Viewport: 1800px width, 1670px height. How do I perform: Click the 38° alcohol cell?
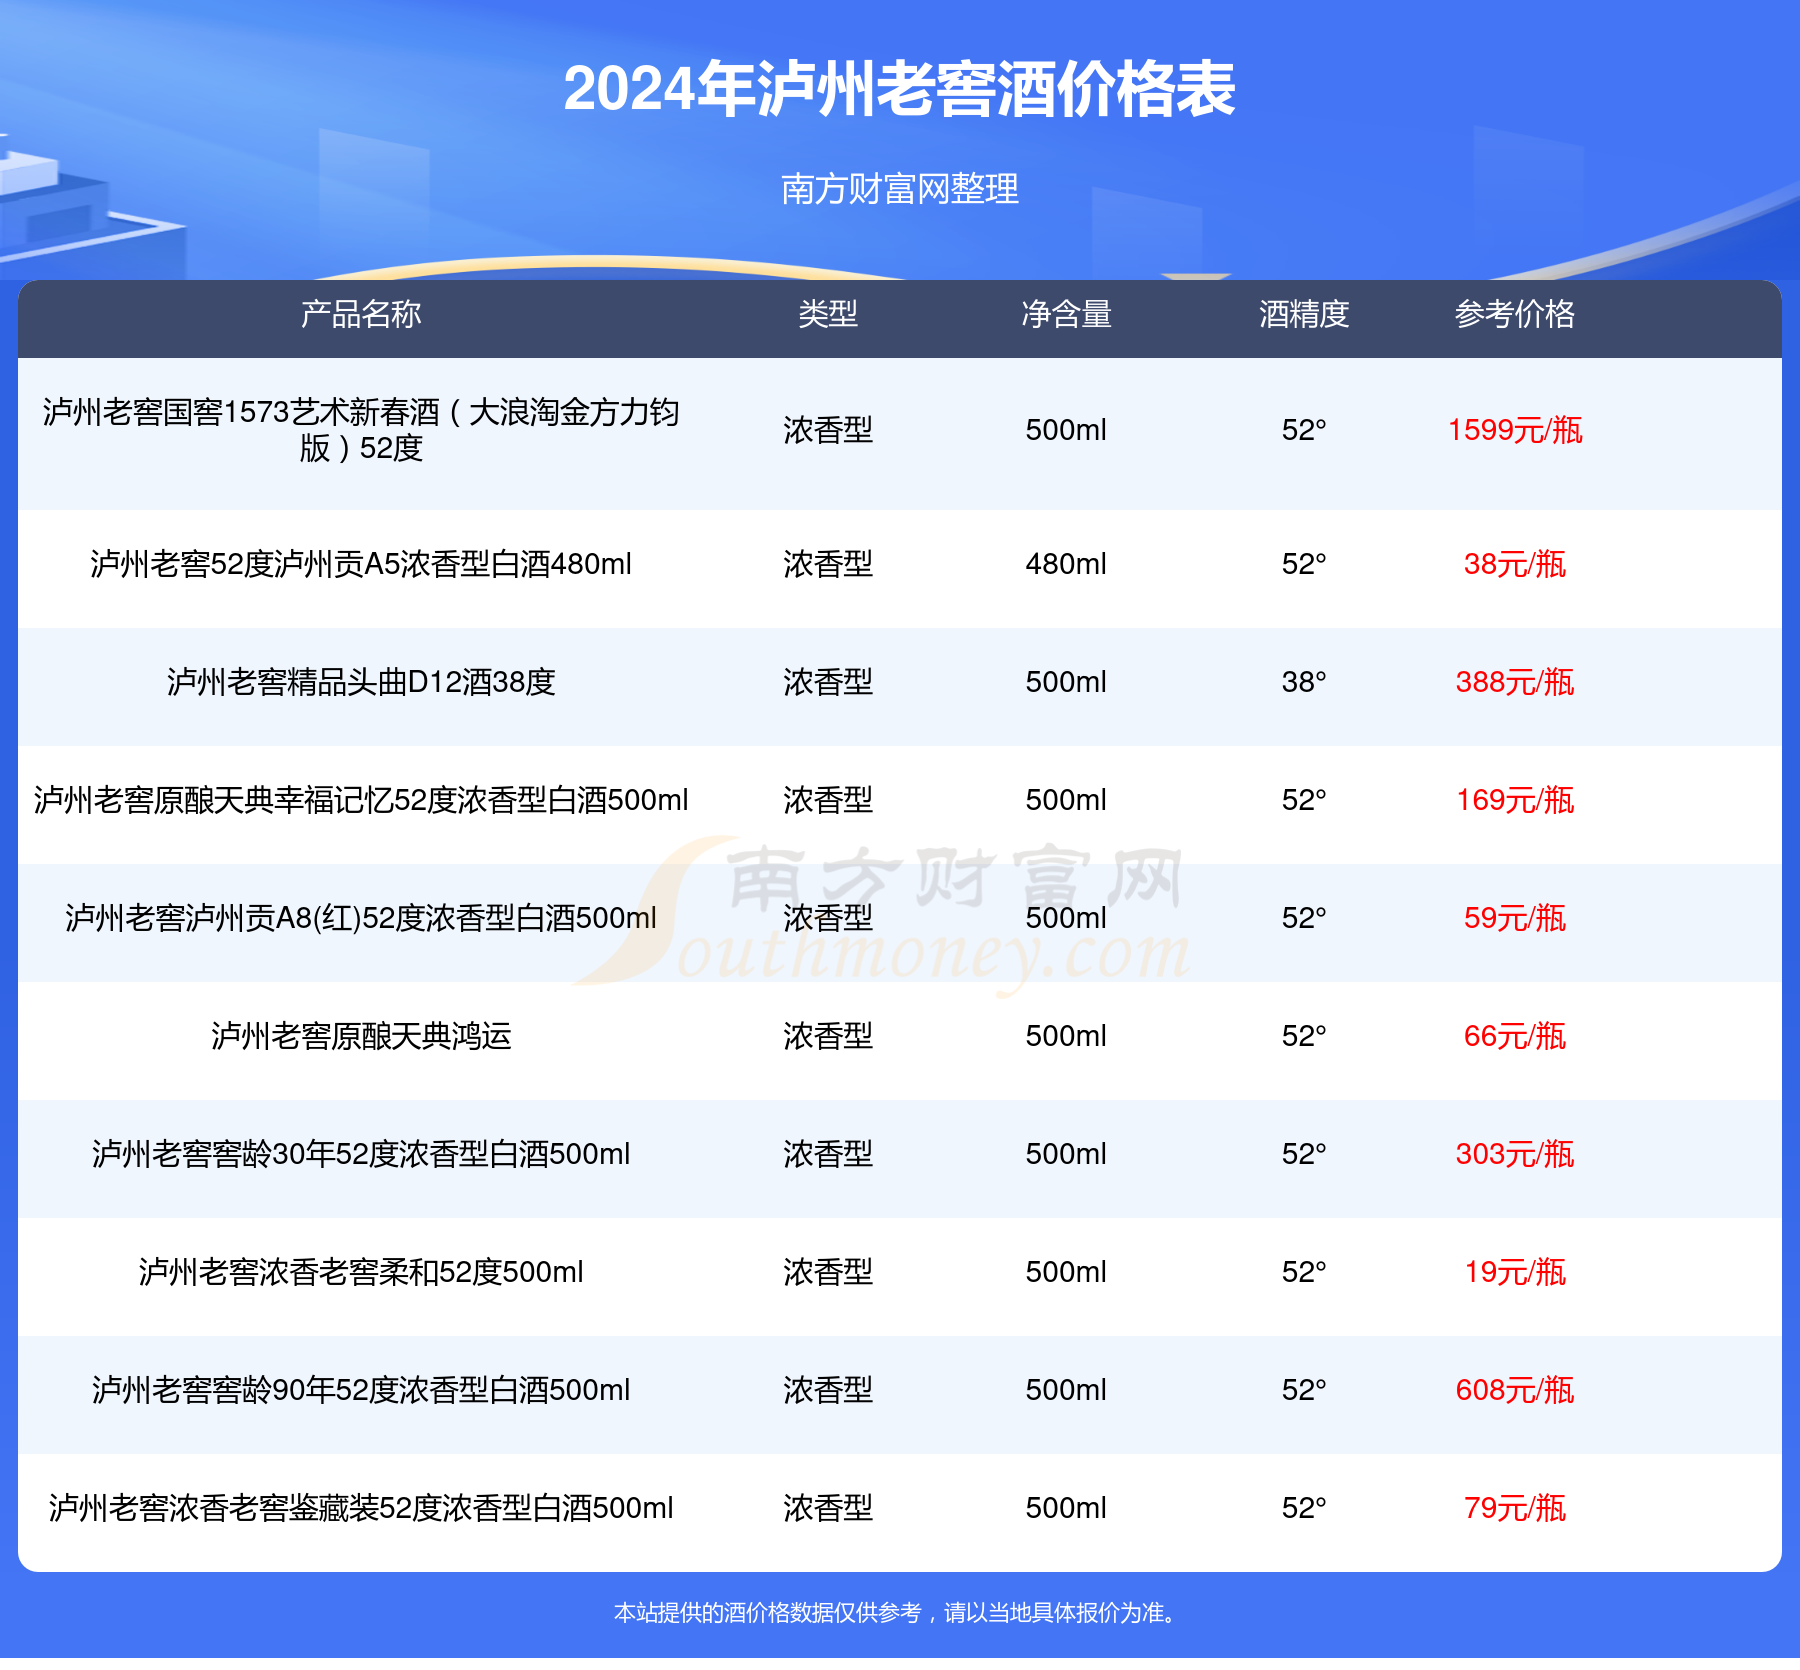tap(1304, 682)
